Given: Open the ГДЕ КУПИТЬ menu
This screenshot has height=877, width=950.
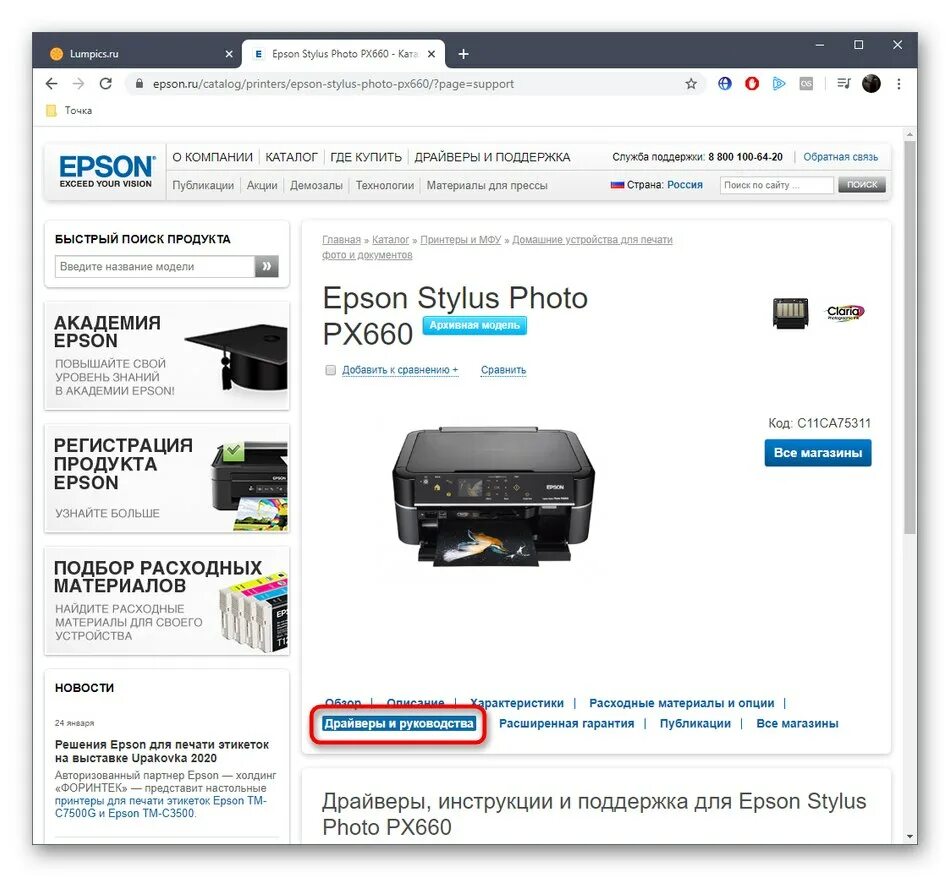Looking at the screenshot, I should (366, 157).
